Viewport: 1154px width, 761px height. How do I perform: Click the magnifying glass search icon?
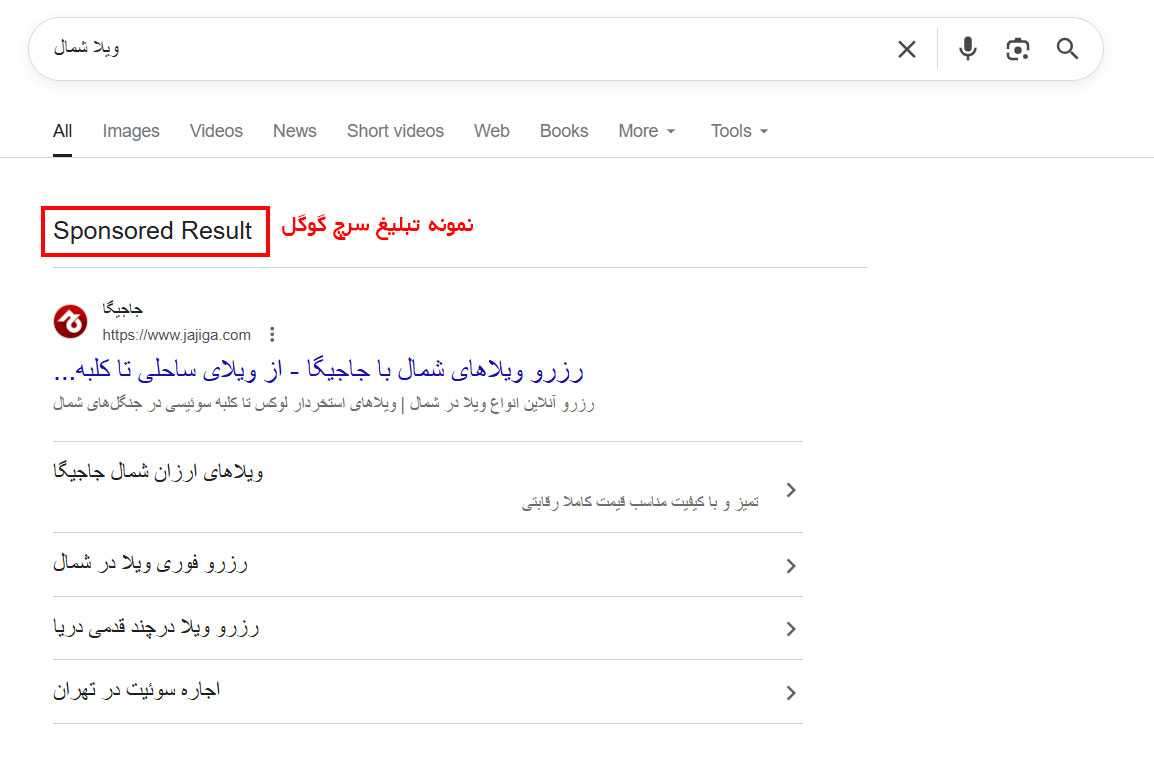pyautogui.click(x=1067, y=49)
